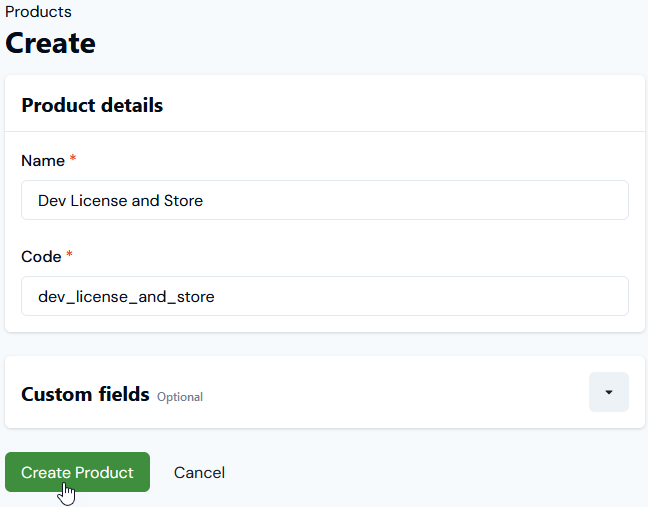This screenshot has width=648, height=507.
Task: Focus the Code input field
Action: click(x=324, y=296)
